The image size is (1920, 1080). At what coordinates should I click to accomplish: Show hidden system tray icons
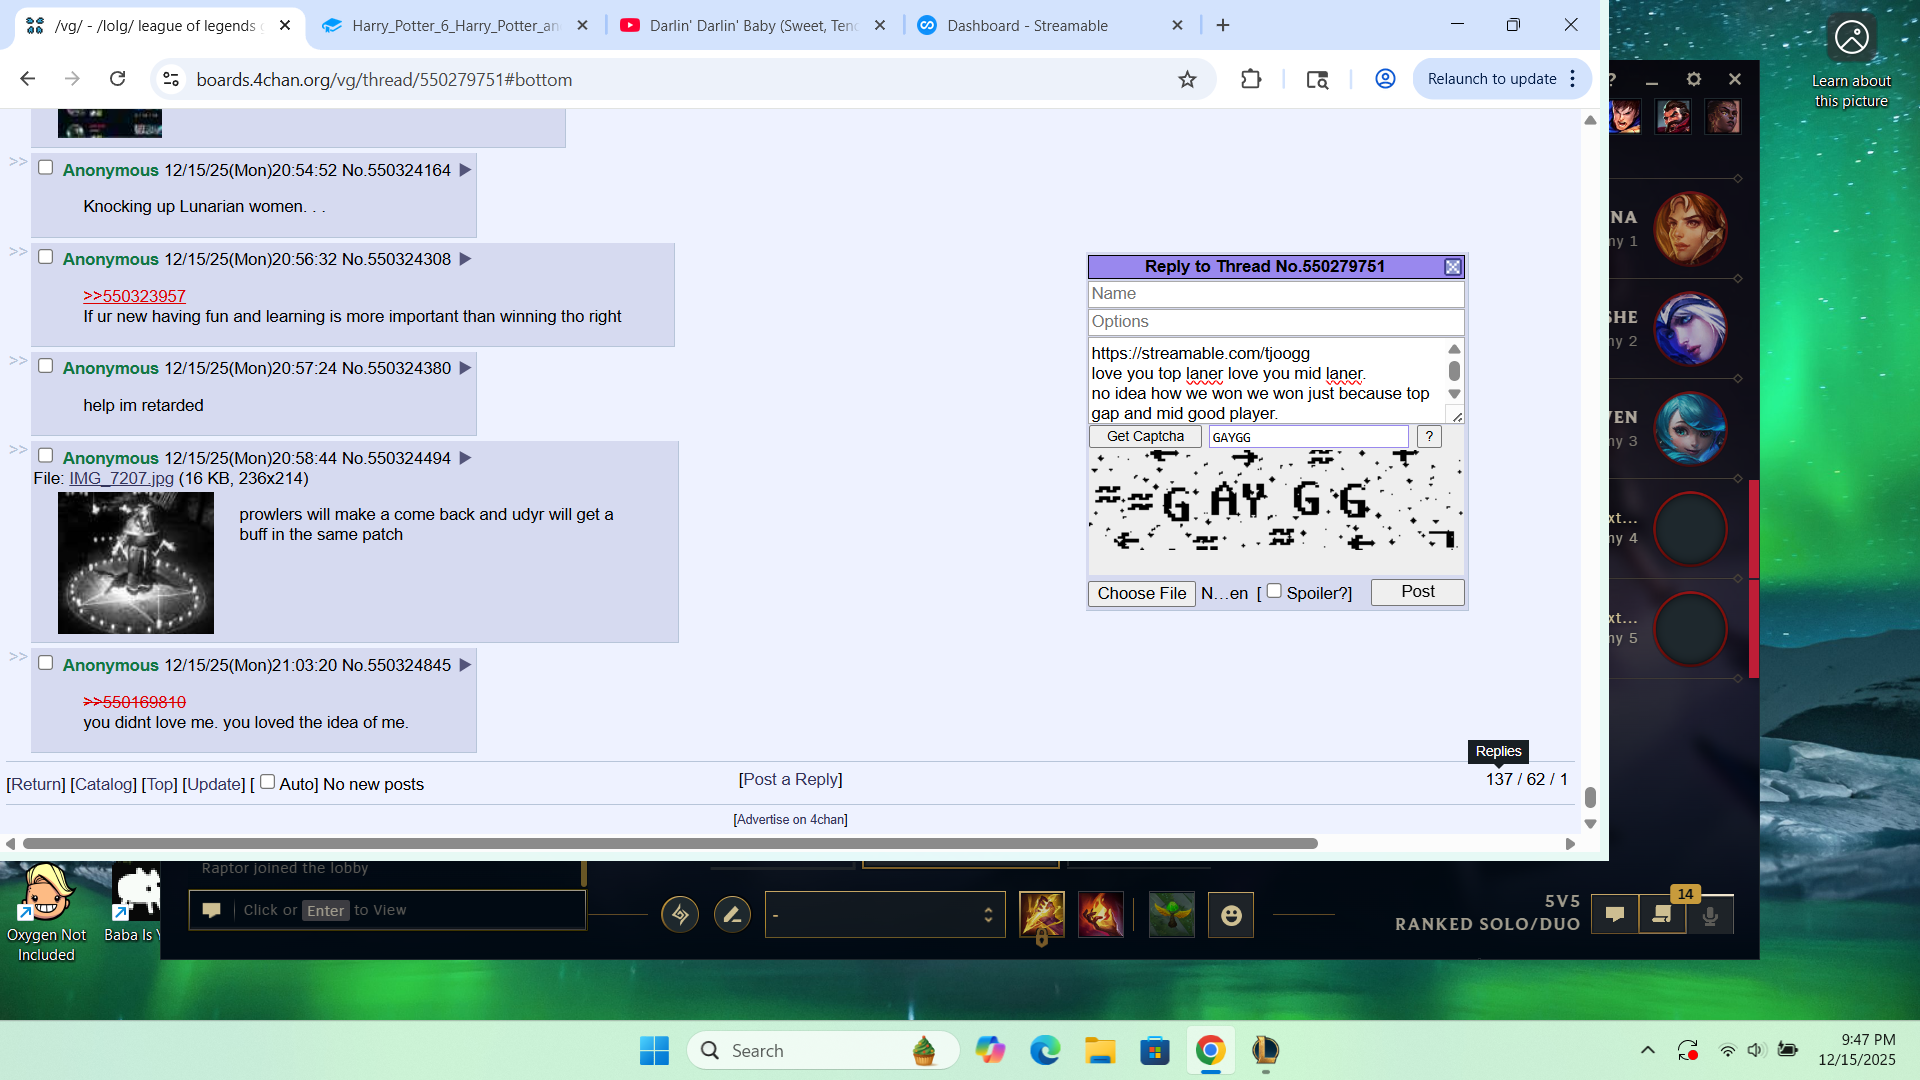(1647, 1051)
